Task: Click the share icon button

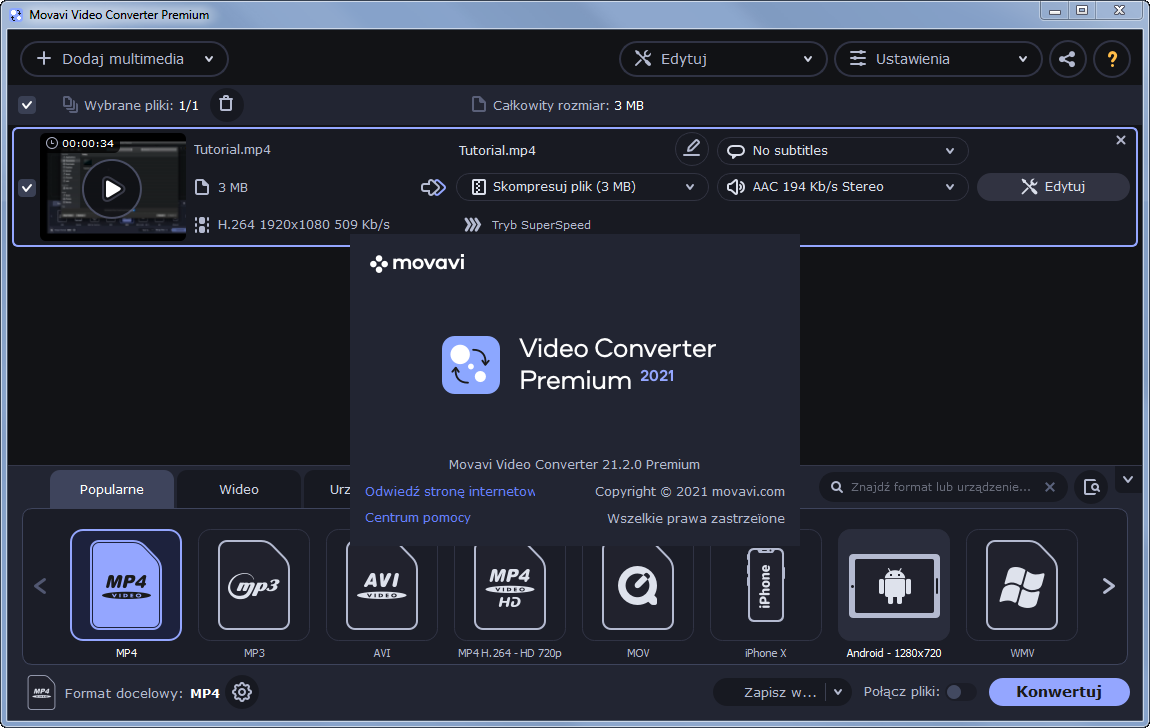Action: click(1067, 59)
